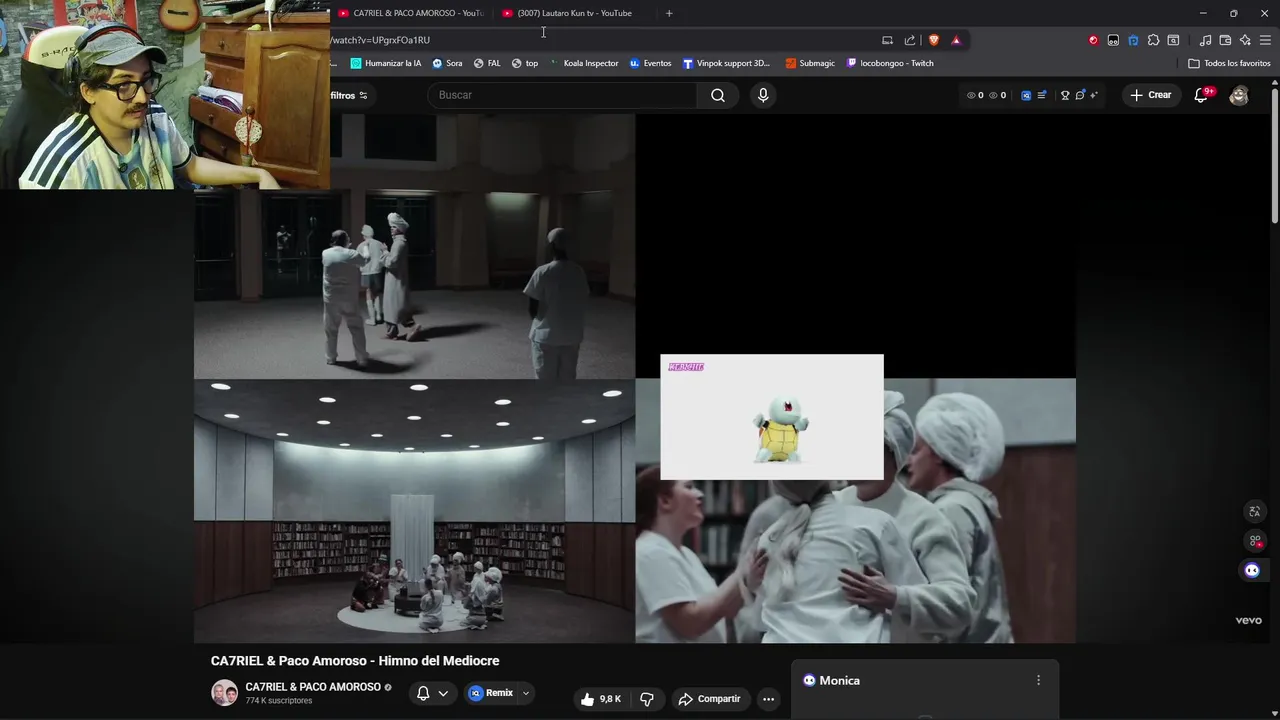
Task: Click the Crear create button
Action: pos(1150,95)
